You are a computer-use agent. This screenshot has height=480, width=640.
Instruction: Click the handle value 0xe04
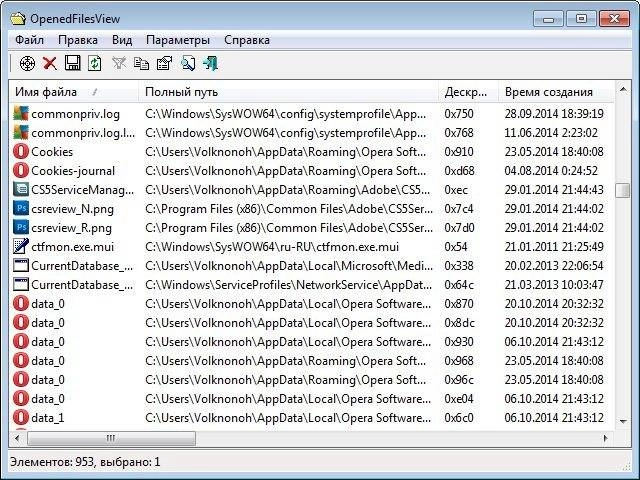point(459,398)
